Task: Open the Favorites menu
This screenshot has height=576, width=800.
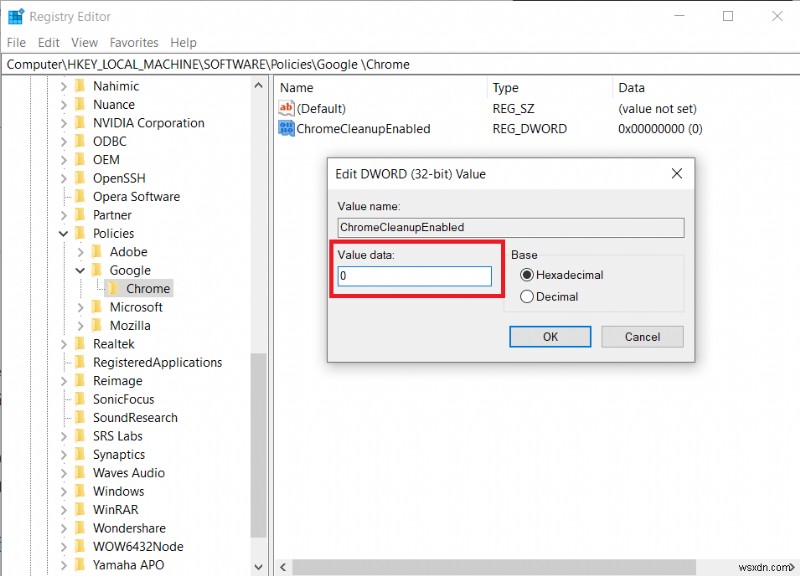Action: [x=134, y=42]
